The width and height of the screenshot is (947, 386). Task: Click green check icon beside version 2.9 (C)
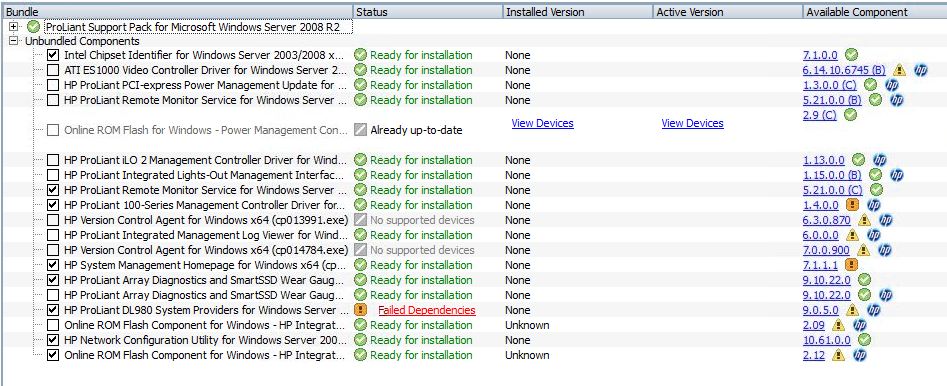[x=850, y=115]
